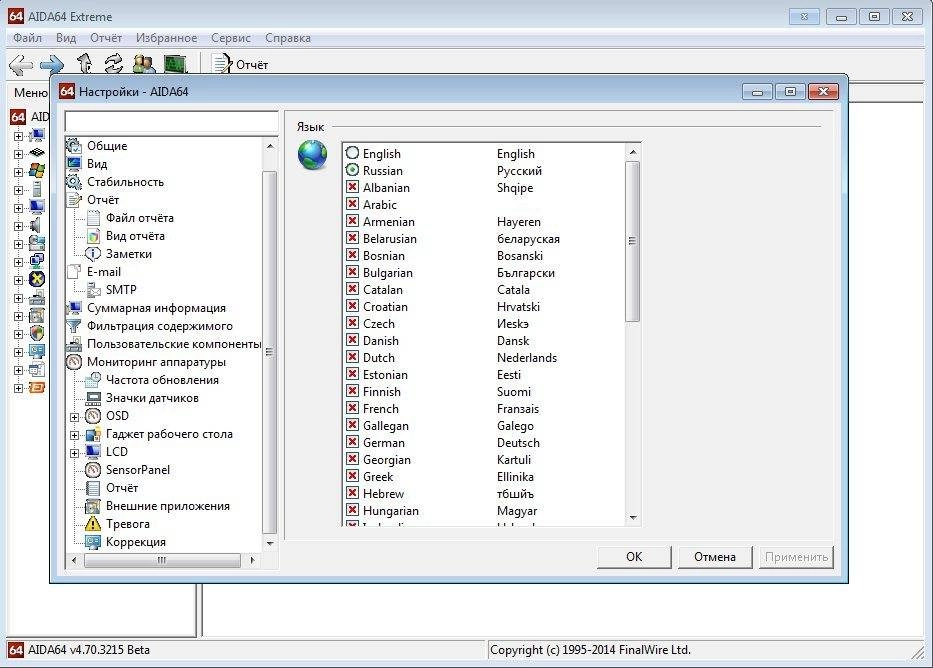Screen dimensions: 933x668
Task: Click the Up arrow toolbar icon
Action: [x=84, y=64]
